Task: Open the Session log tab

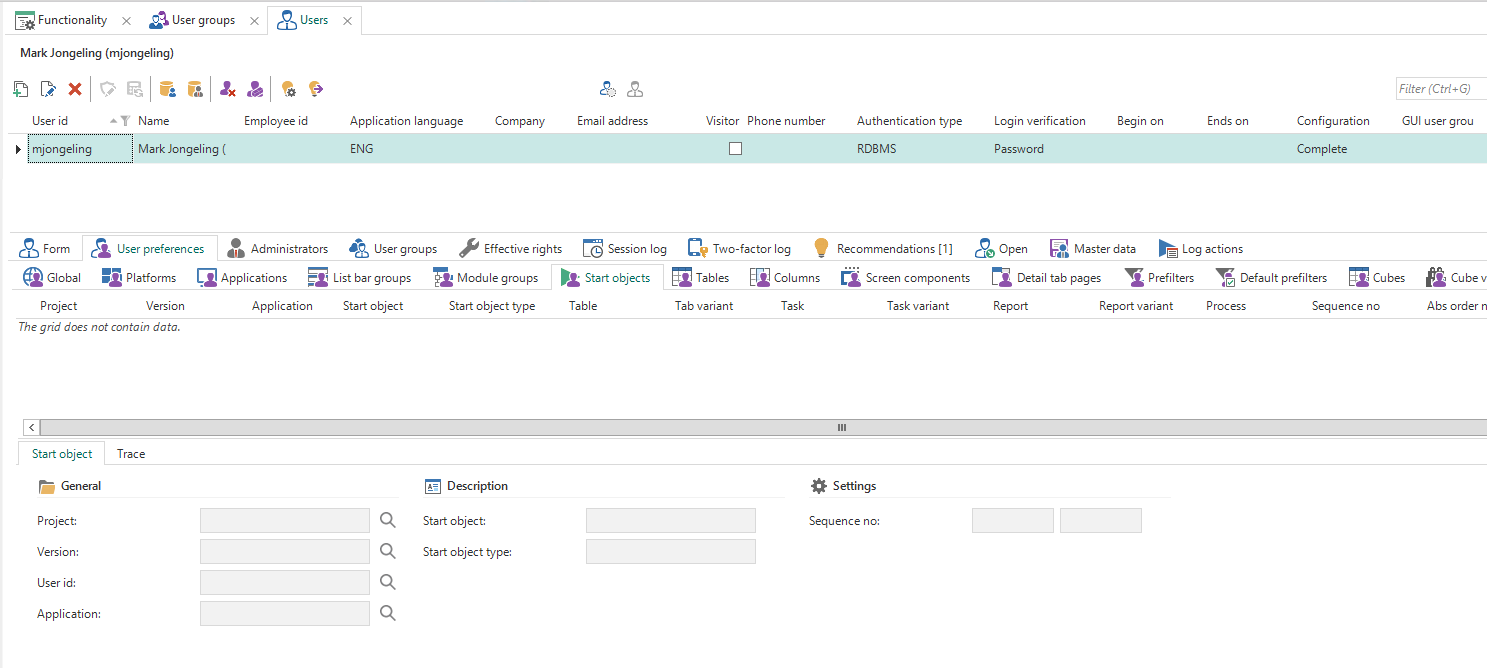Action: (x=624, y=248)
